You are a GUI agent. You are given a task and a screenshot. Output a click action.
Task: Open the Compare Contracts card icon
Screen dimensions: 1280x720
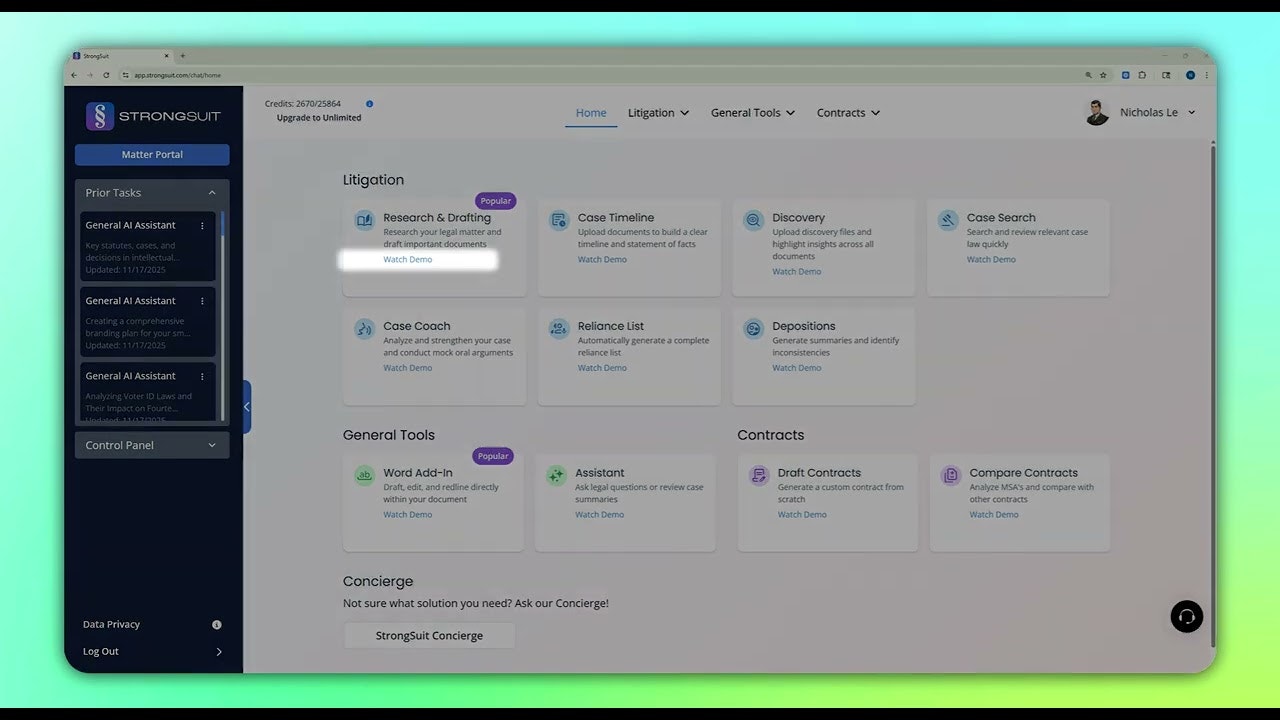(951, 476)
